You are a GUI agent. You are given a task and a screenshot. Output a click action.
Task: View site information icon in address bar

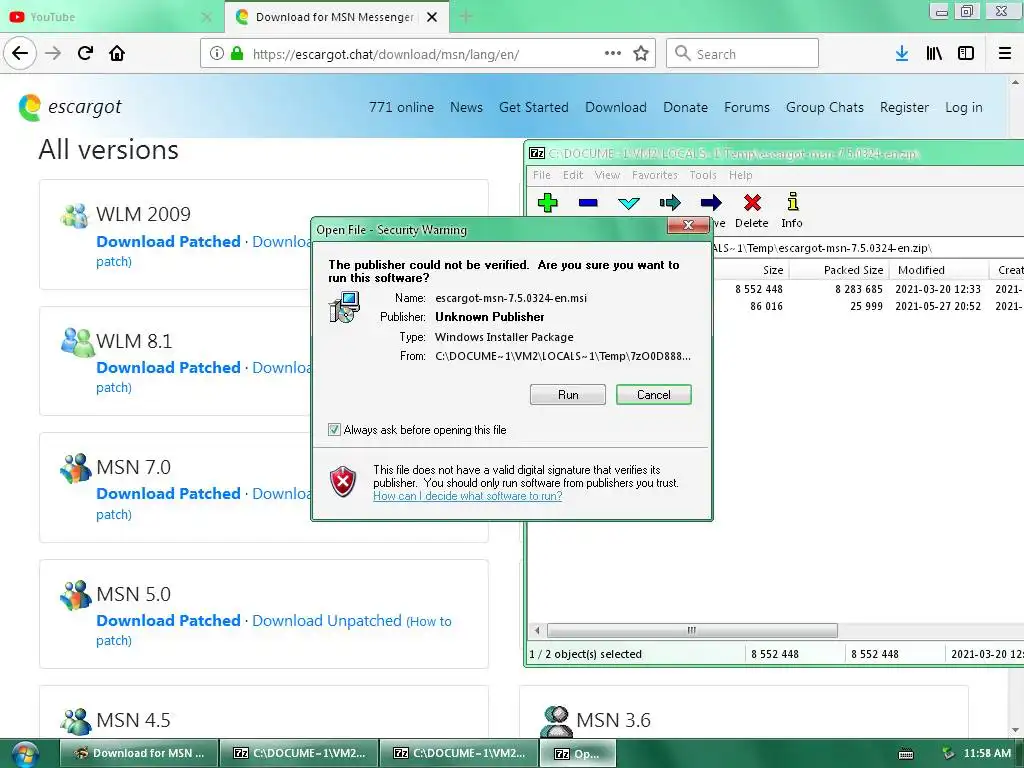[x=216, y=53]
